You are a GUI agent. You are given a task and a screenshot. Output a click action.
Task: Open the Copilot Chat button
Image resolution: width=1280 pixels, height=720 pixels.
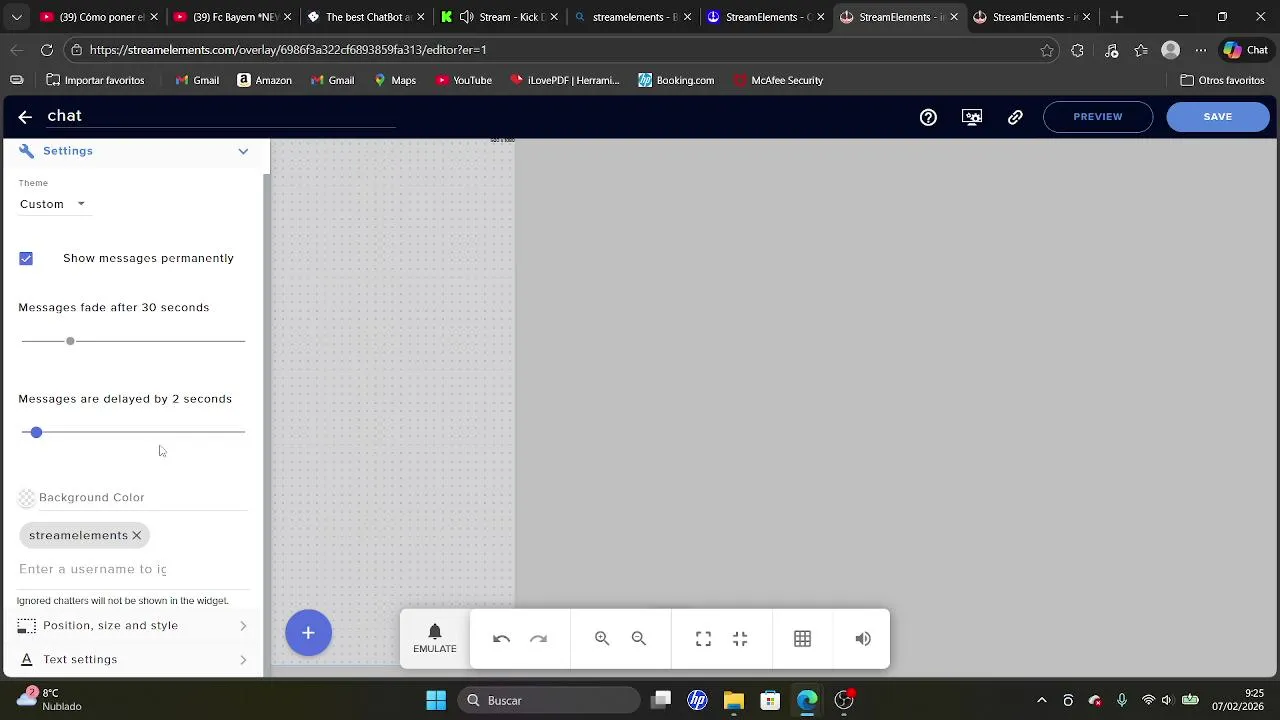point(1246,50)
